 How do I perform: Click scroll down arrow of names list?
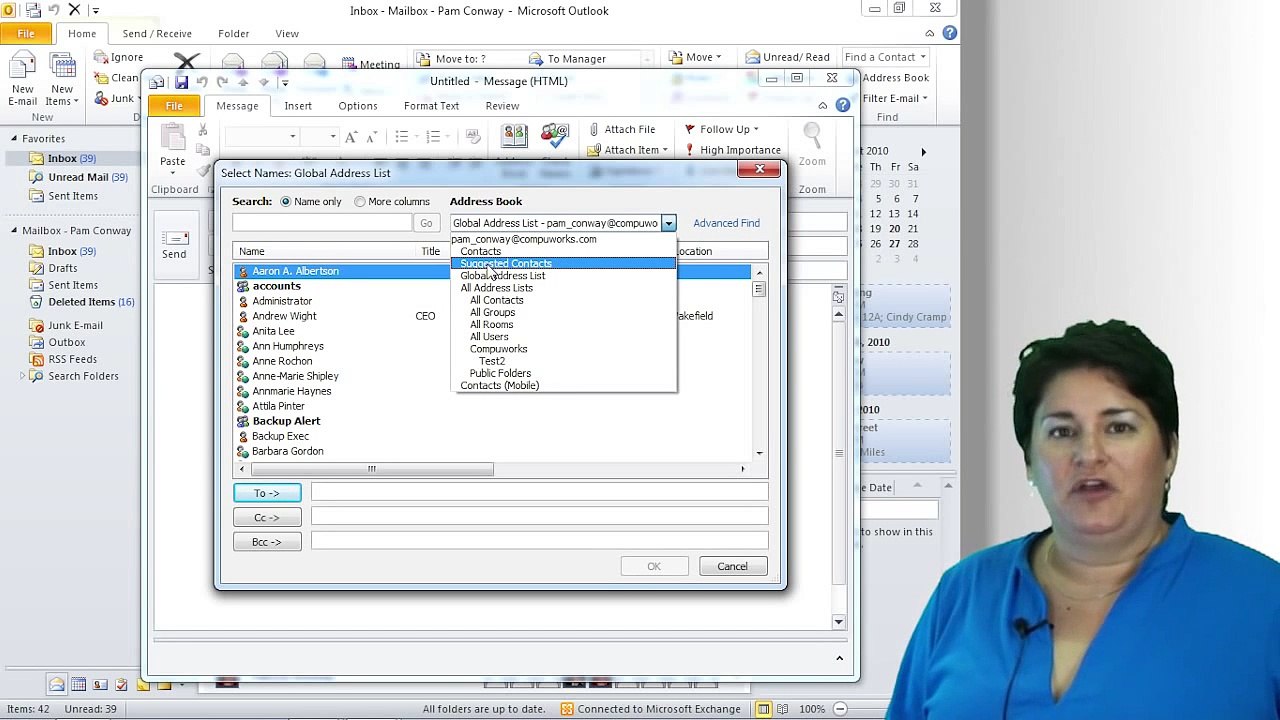click(760, 454)
